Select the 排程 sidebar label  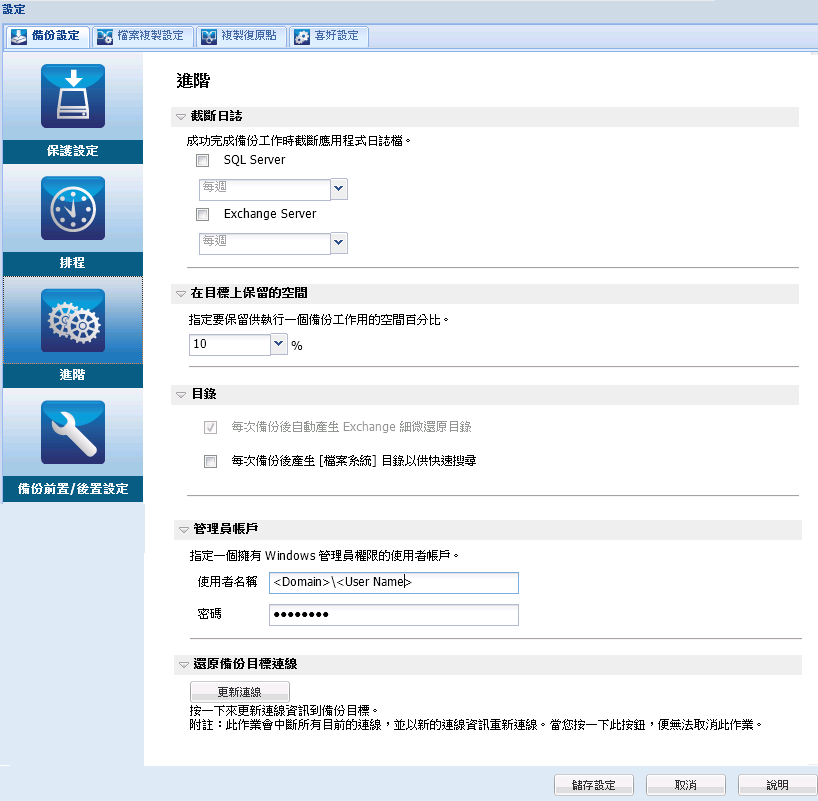[x=73, y=263]
